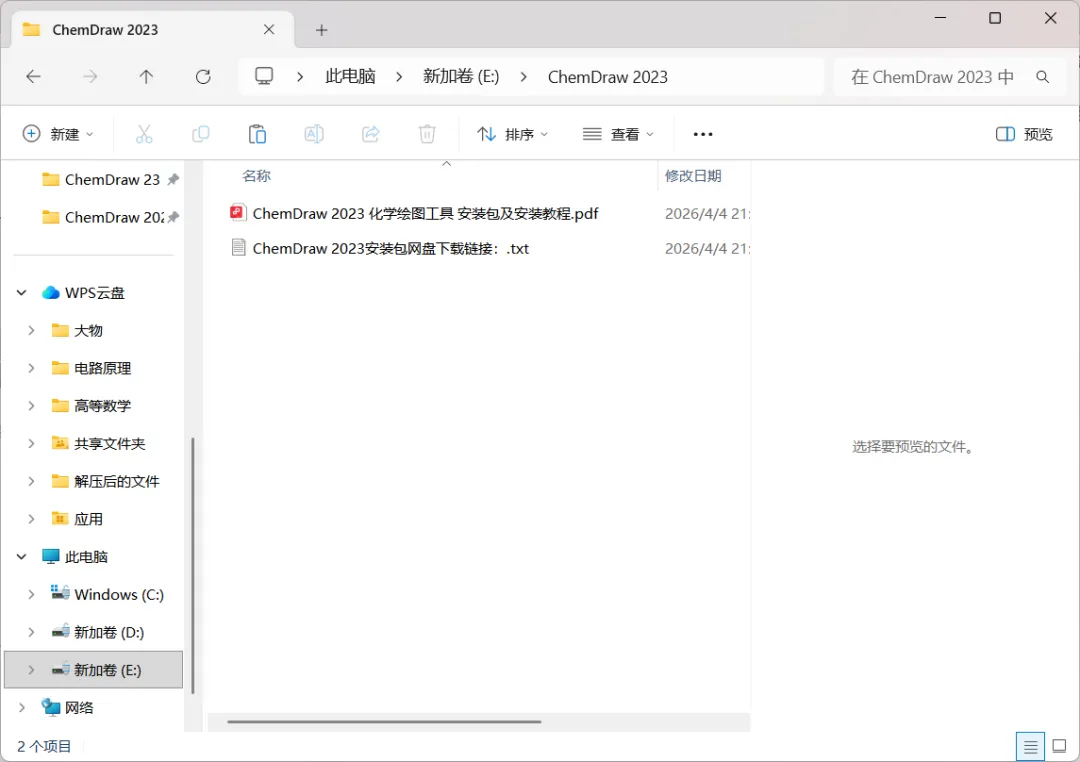Collapse the WPS云盘 tree node
This screenshot has height=762, width=1080.
pos(21,293)
